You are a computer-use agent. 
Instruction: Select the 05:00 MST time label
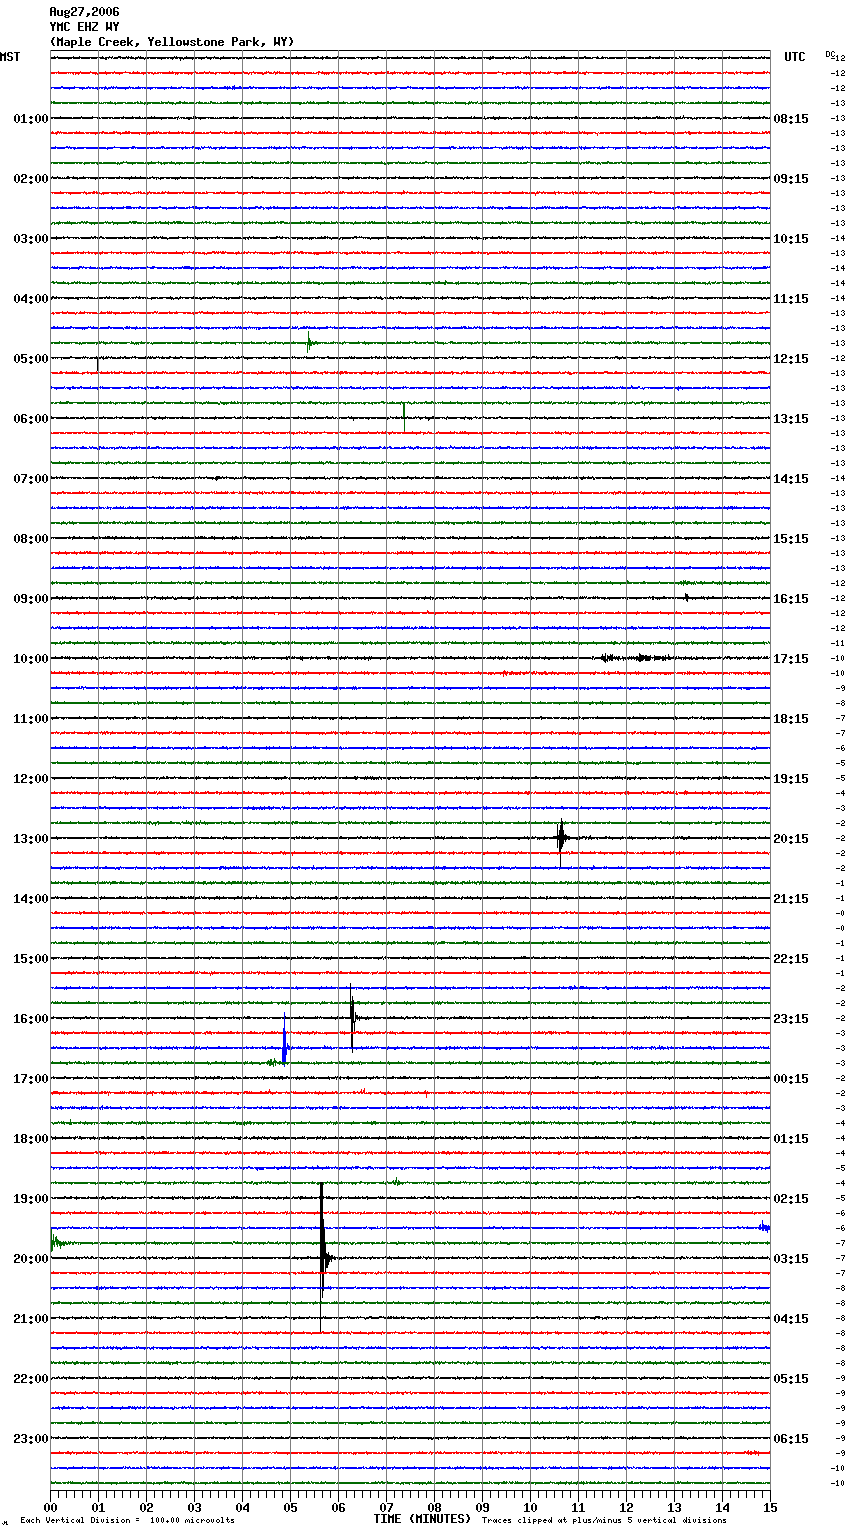click(30, 359)
